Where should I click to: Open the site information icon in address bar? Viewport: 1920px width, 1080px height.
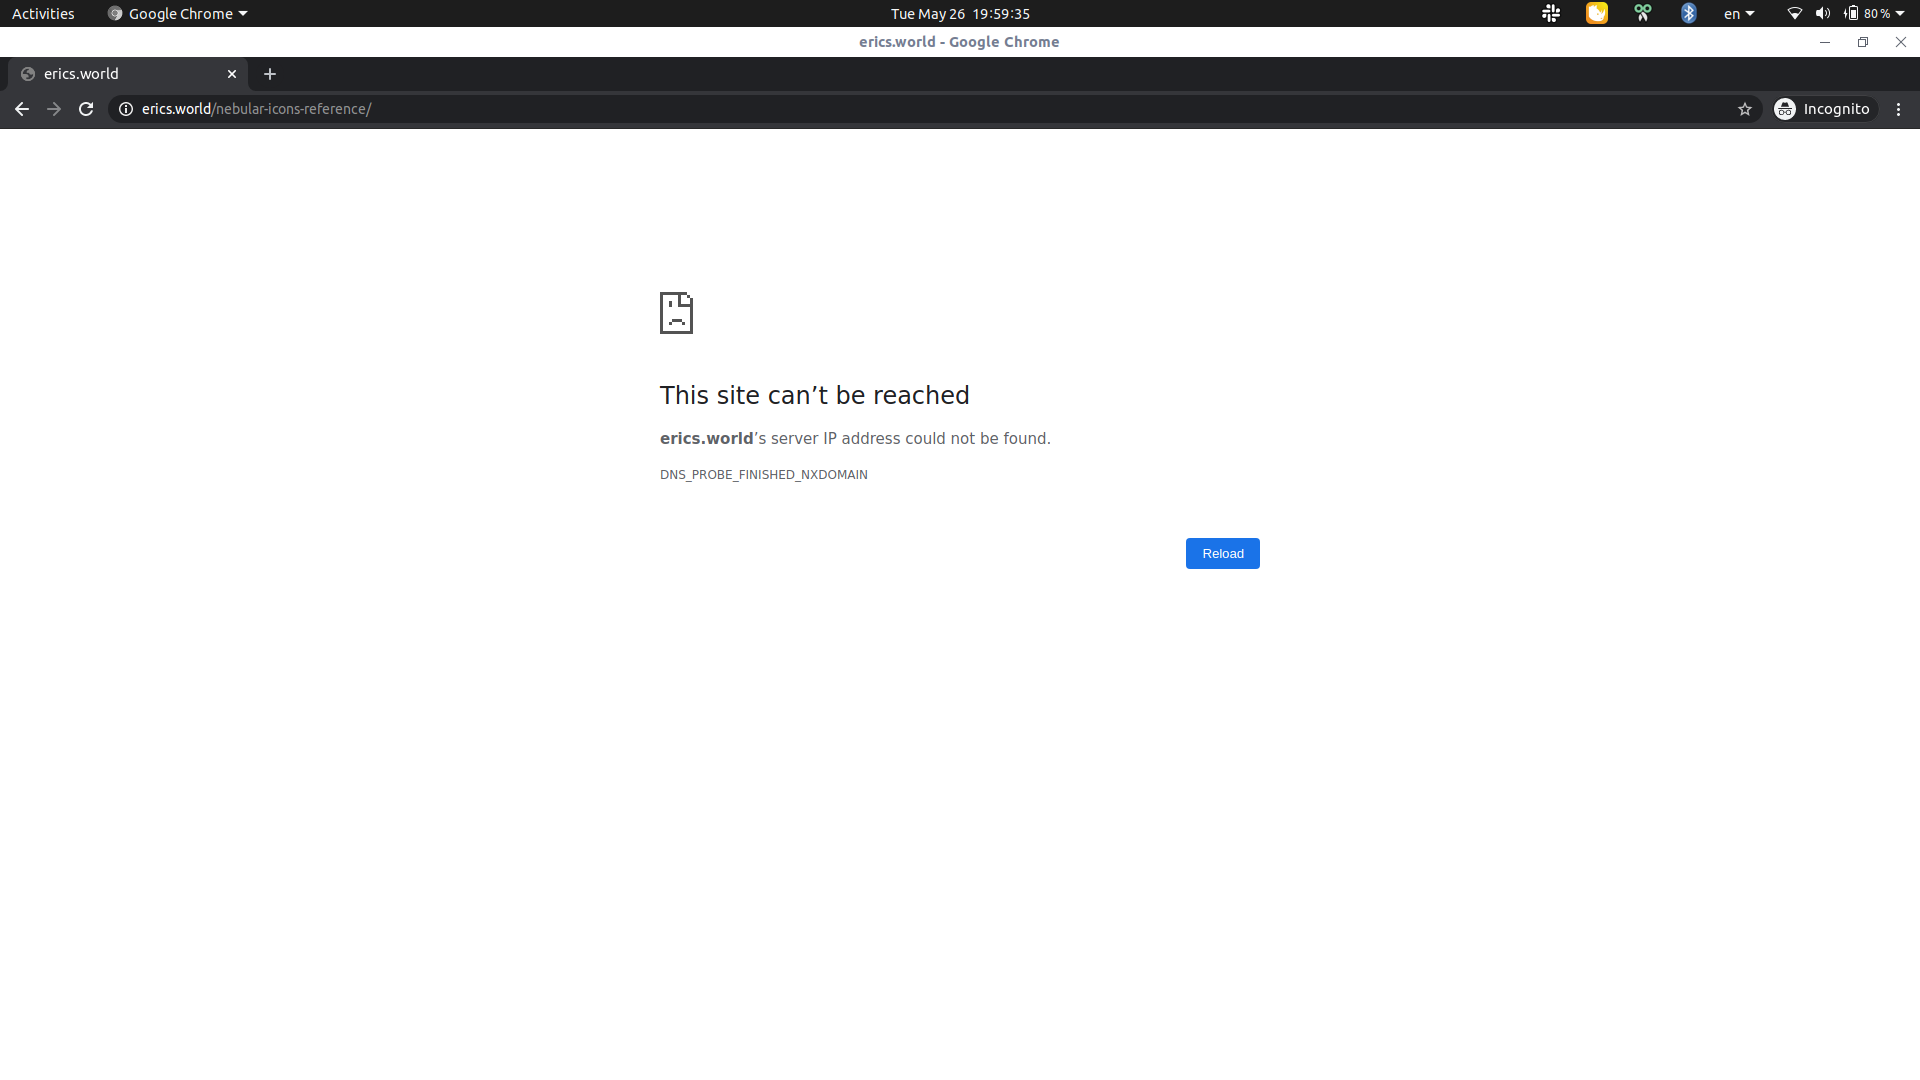point(125,109)
